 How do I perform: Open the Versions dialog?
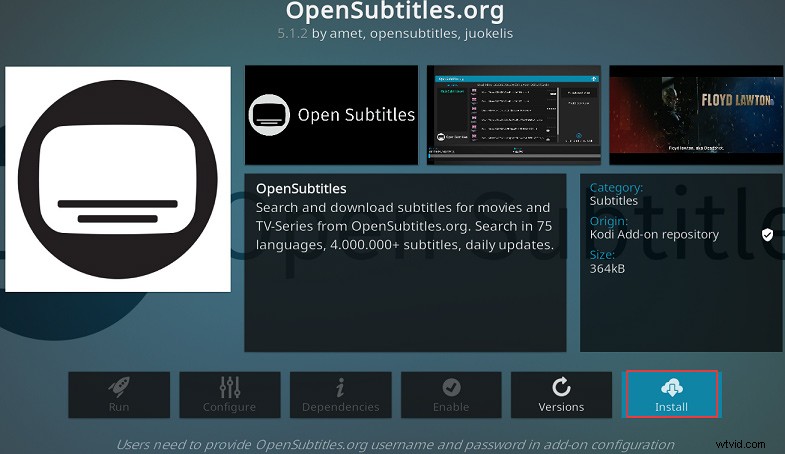click(561, 394)
